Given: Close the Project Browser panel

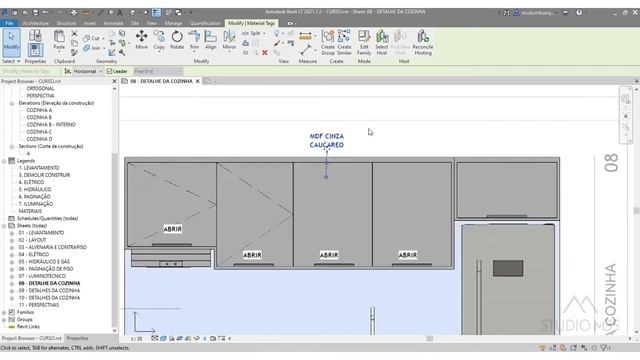Looking at the screenshot, I should [114, 81].
